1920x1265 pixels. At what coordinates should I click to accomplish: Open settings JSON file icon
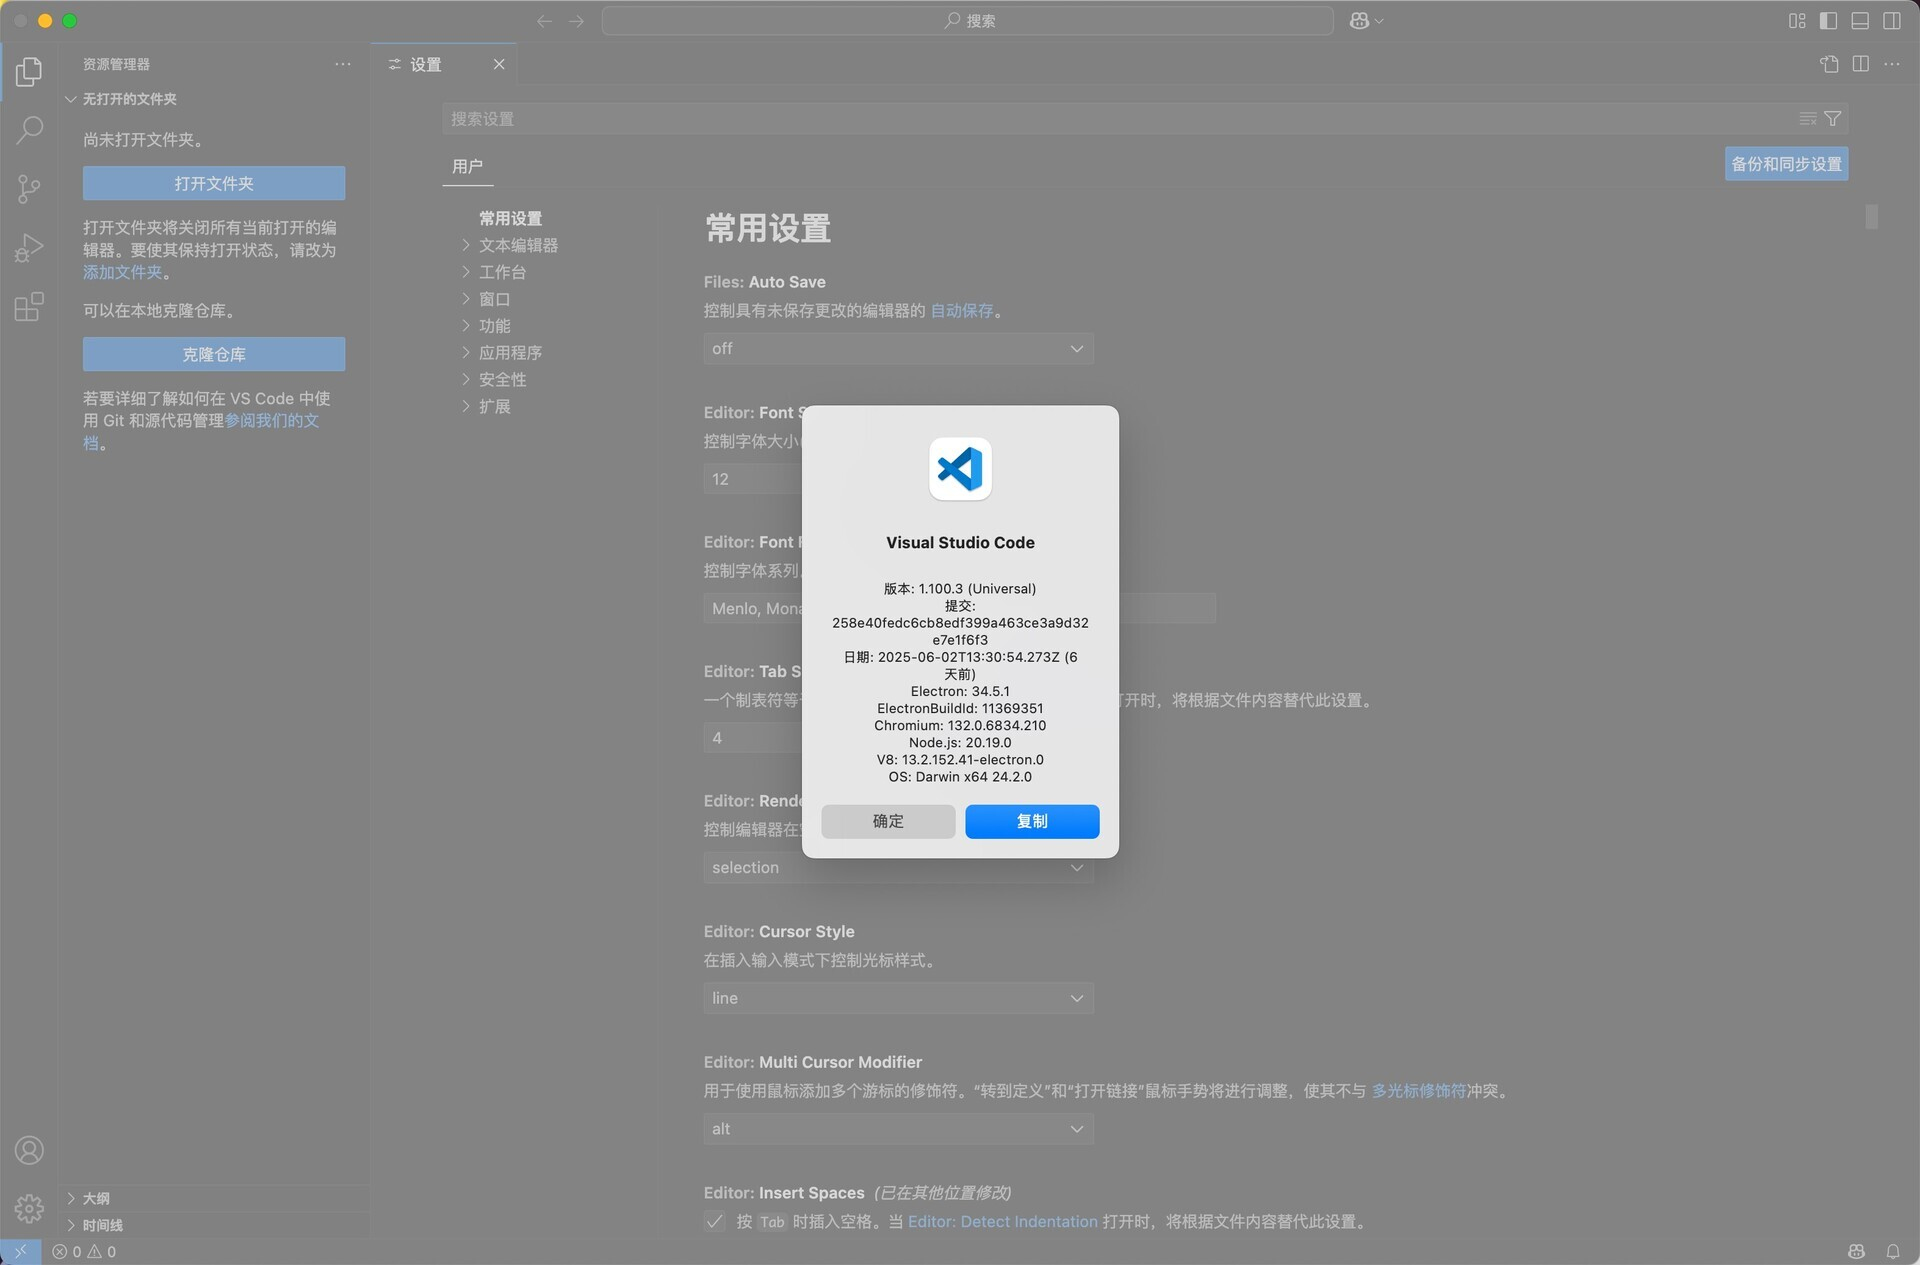(x=1829, y=64)
